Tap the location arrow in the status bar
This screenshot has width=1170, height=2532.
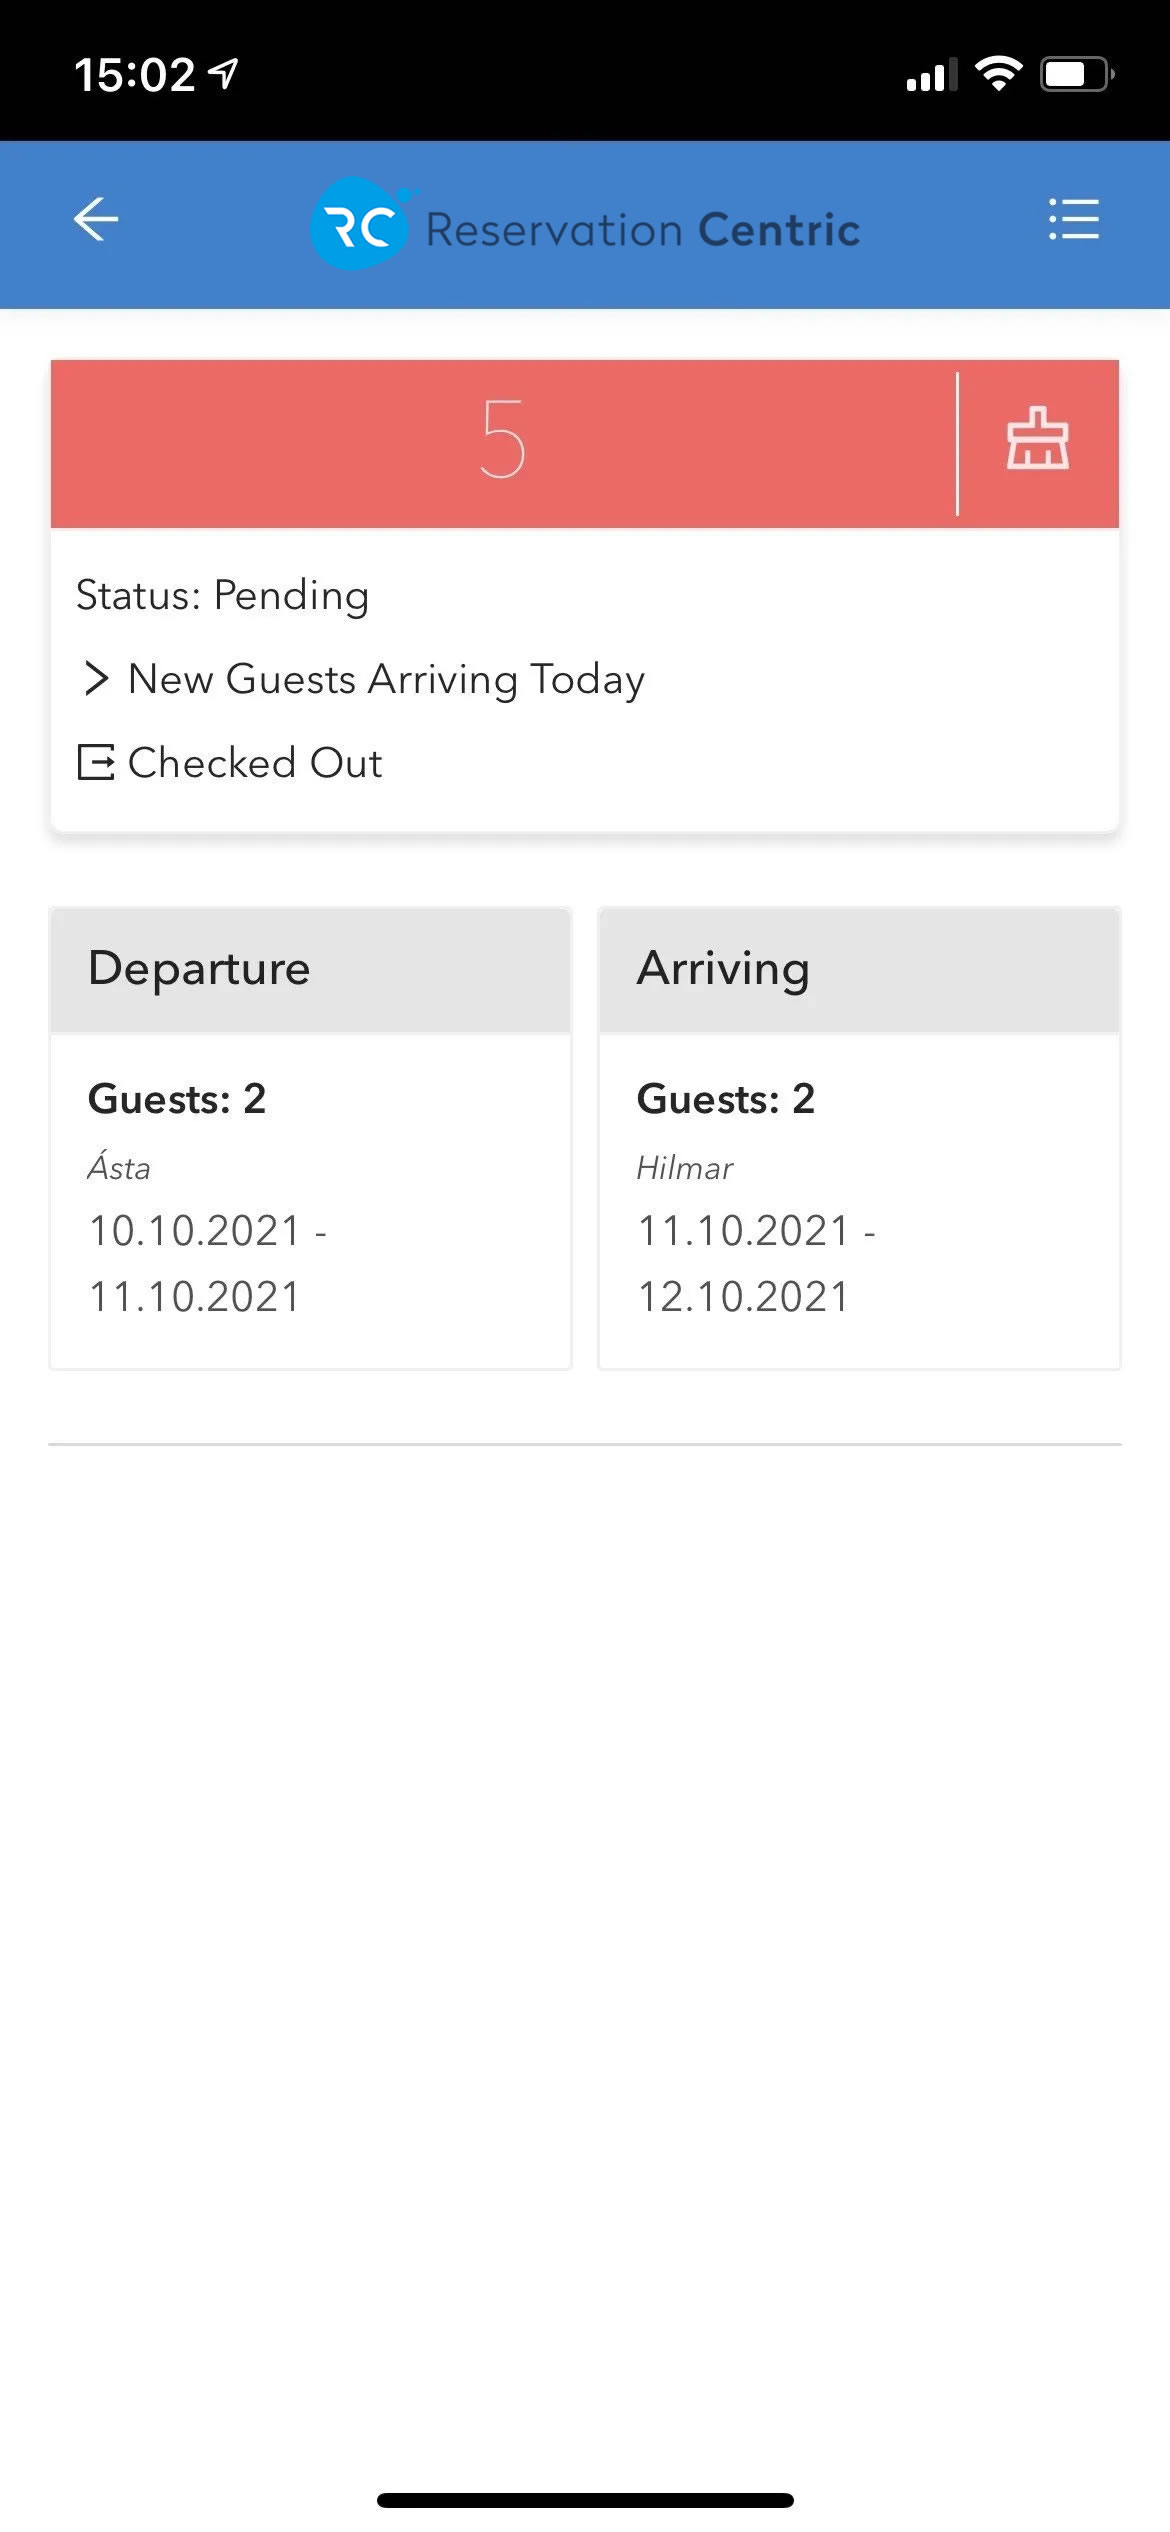pyautogui.click(x=223, y=73)
